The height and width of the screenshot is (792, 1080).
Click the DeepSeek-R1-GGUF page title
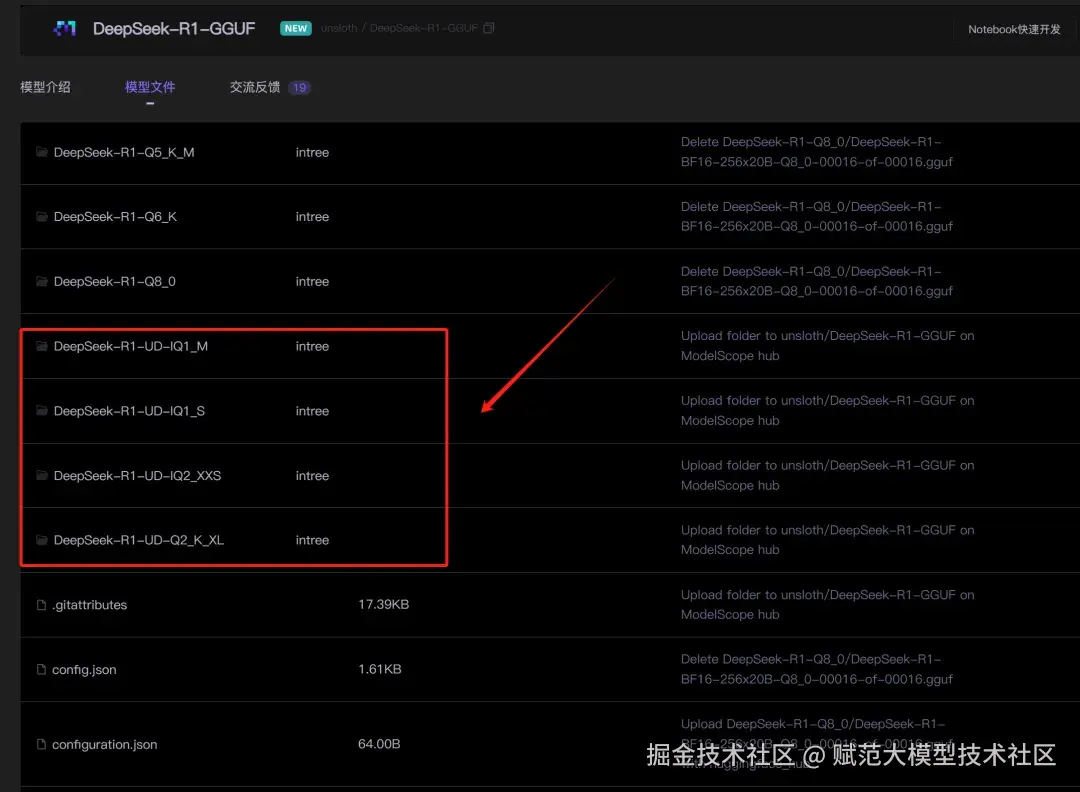click(x=174, y=28)
